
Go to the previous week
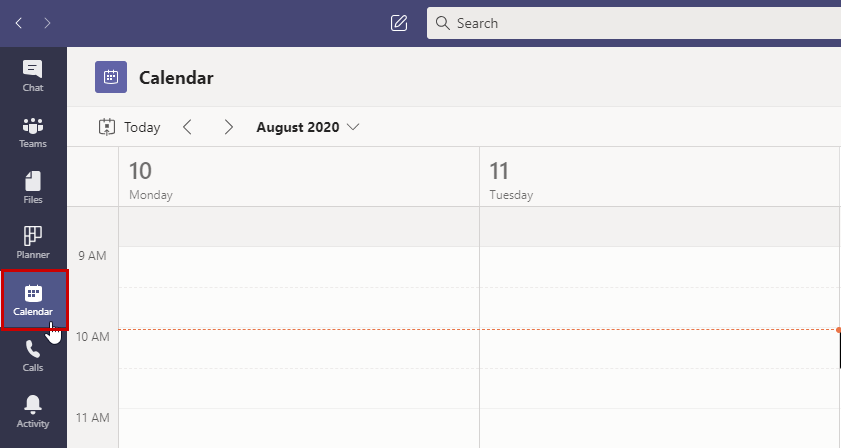pos(187,127)
